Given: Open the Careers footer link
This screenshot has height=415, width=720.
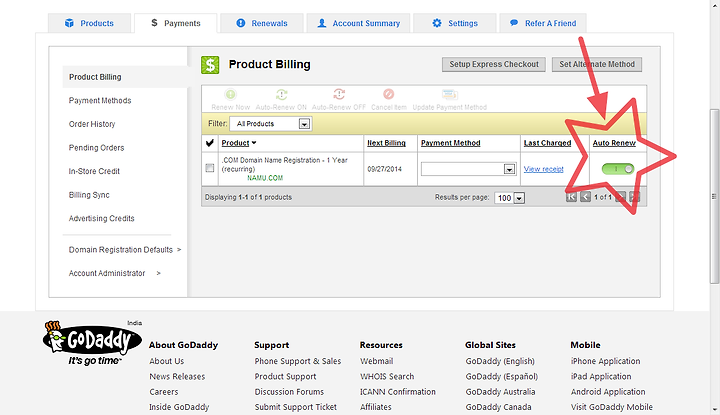Looking at the screenshot, I should pos(163,392).
